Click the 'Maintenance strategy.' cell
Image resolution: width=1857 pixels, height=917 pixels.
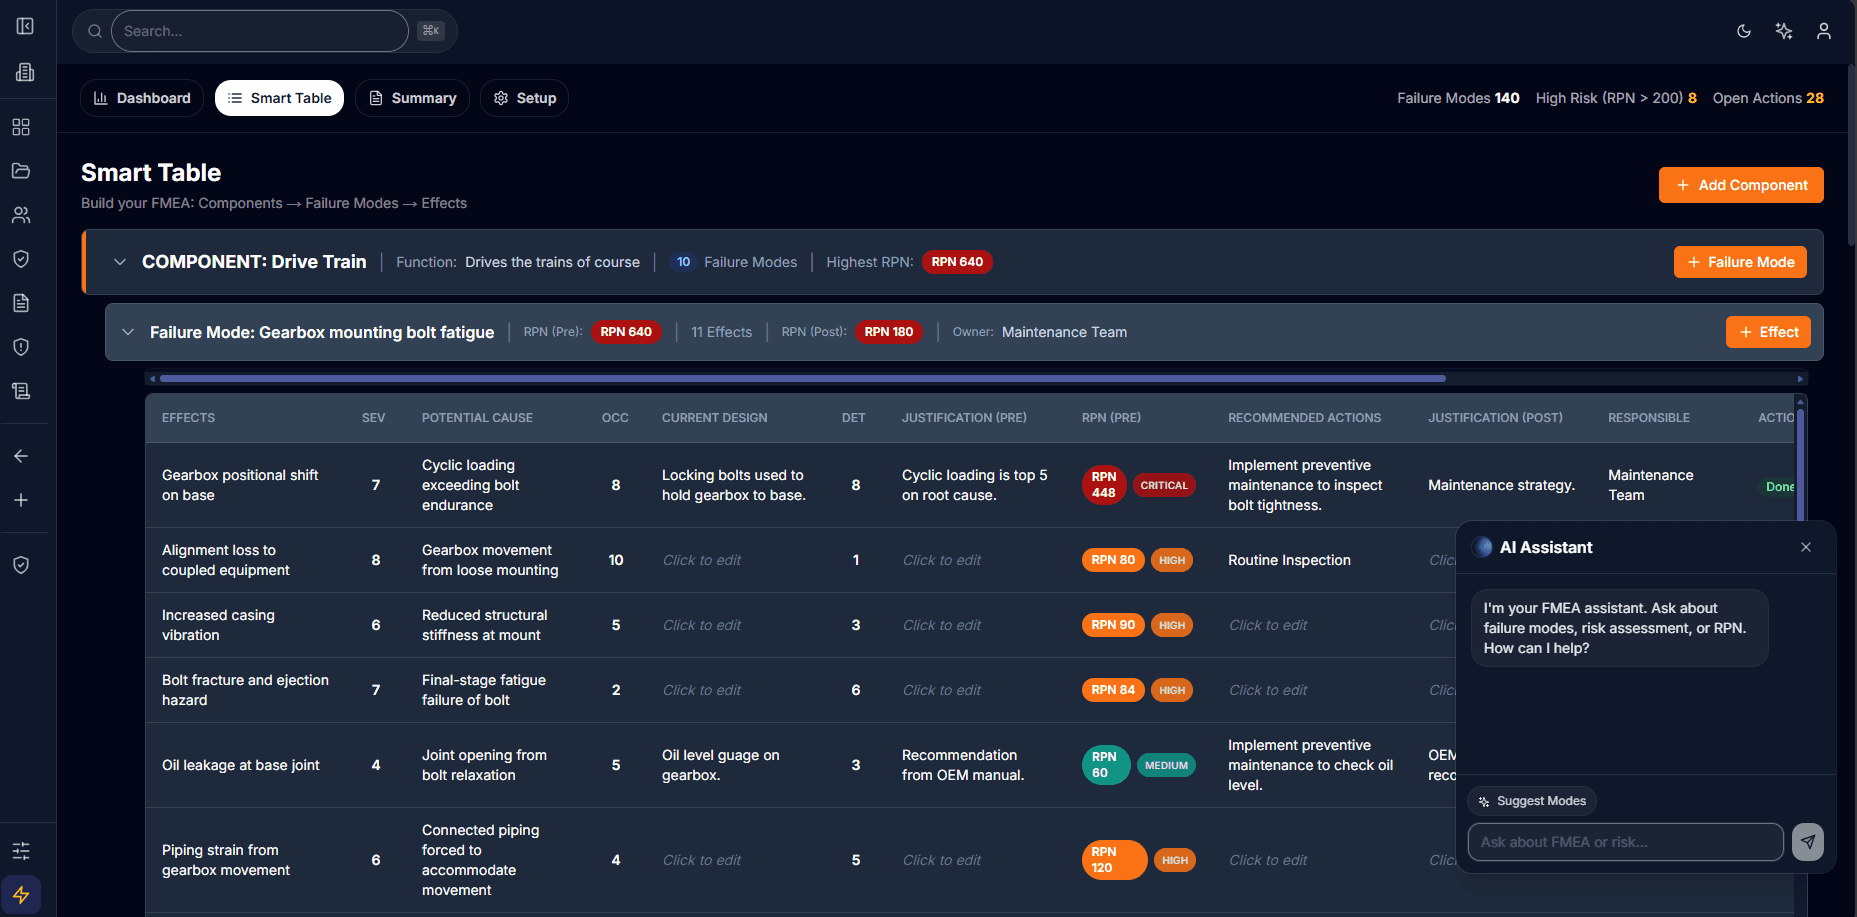[x=1501, y=485]
